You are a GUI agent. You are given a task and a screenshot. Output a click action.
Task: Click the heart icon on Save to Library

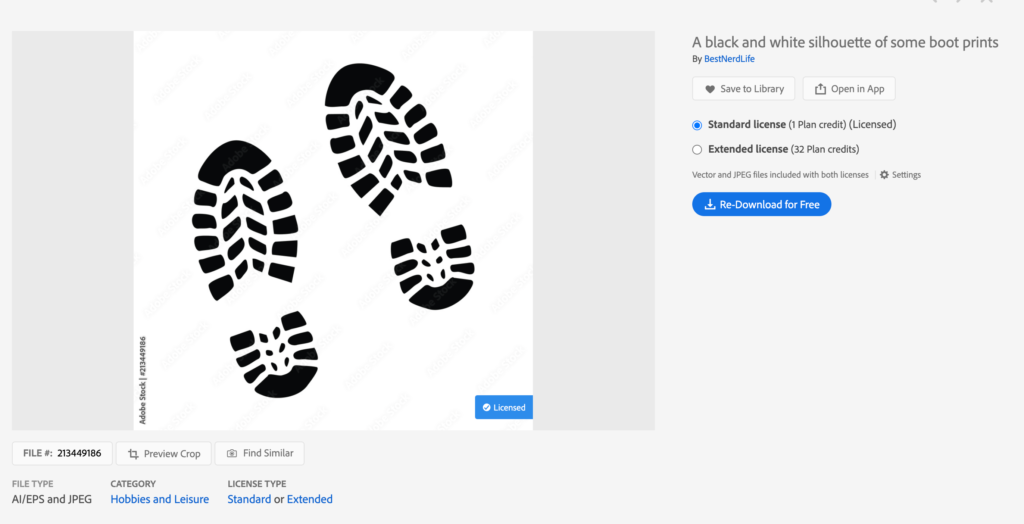coord(710,89)
